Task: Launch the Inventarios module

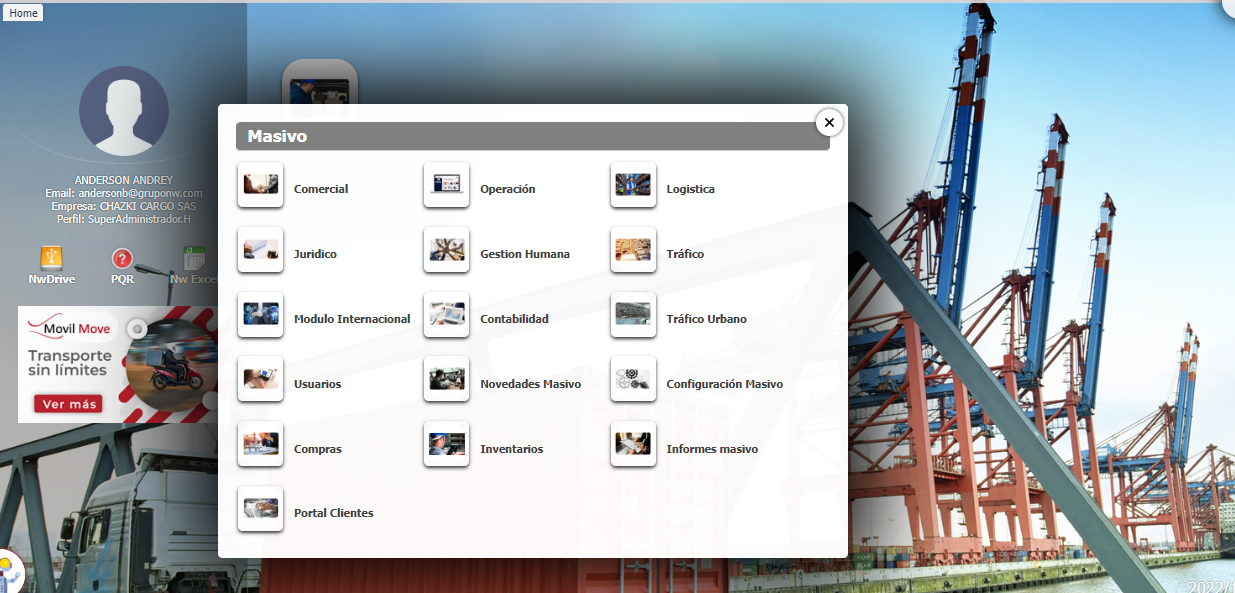Action: pyautogui.click(x=446, y=445)
